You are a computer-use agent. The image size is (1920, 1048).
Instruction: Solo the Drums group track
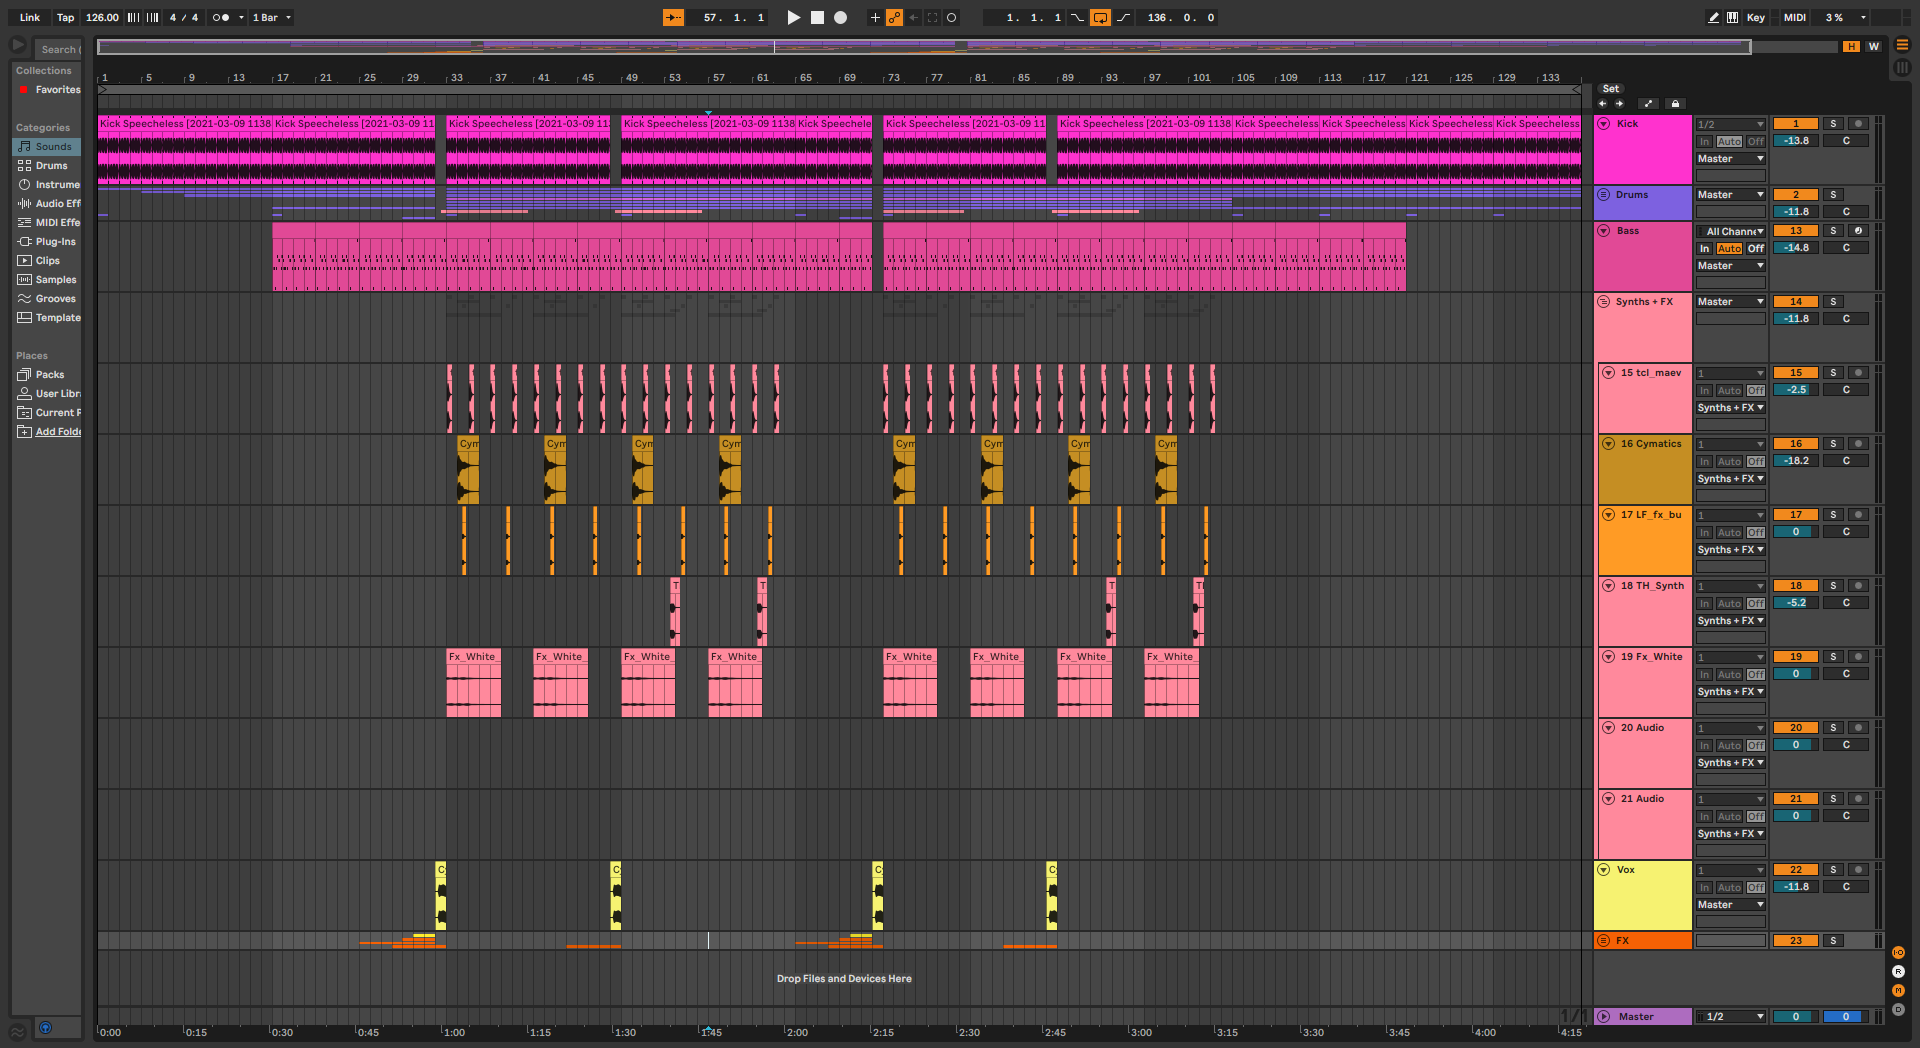1833,194
